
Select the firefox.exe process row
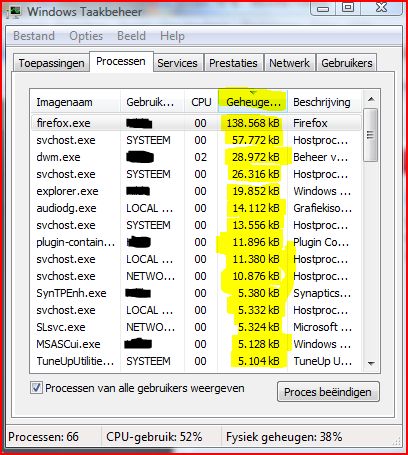tap(196, 123)
